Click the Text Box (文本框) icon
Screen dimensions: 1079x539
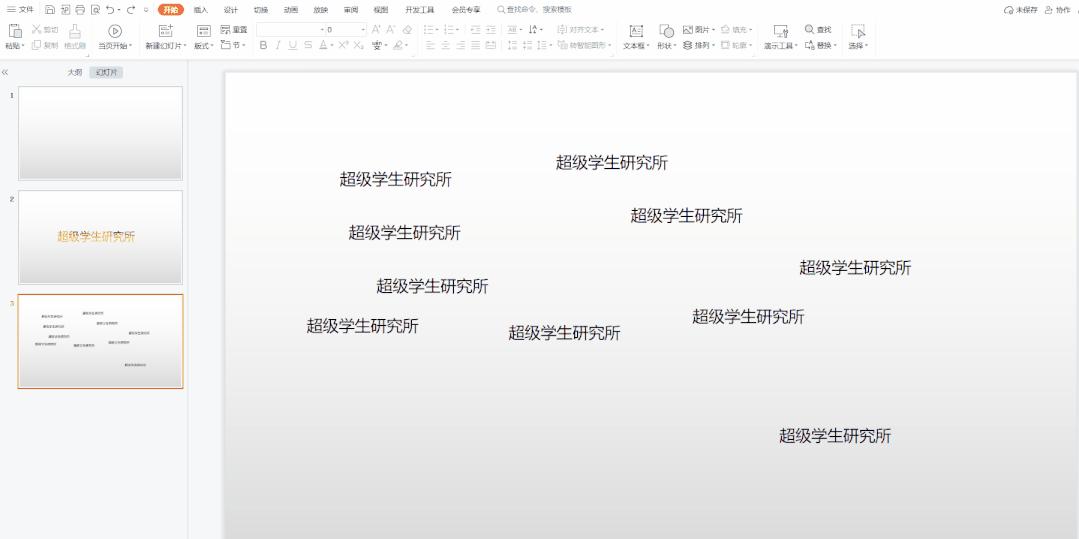[637, 31]
